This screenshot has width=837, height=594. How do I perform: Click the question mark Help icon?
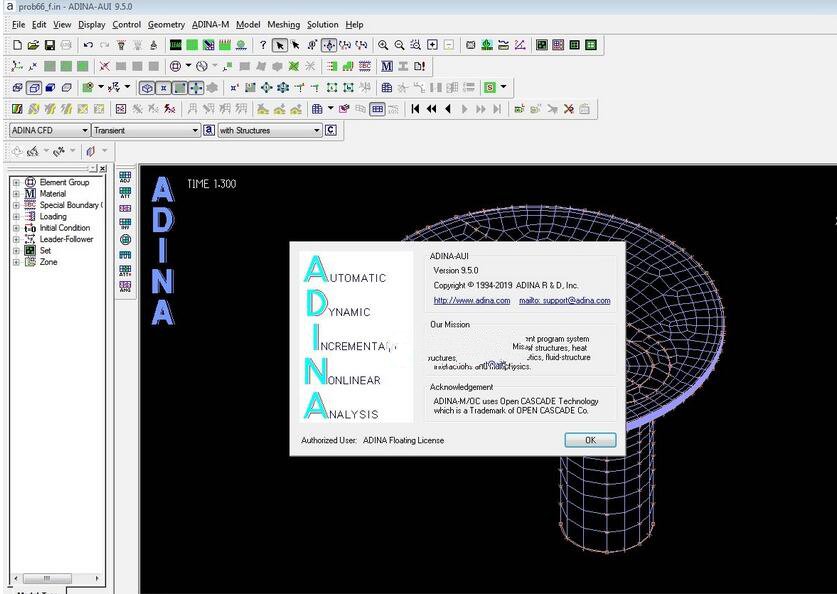[263, 45]
